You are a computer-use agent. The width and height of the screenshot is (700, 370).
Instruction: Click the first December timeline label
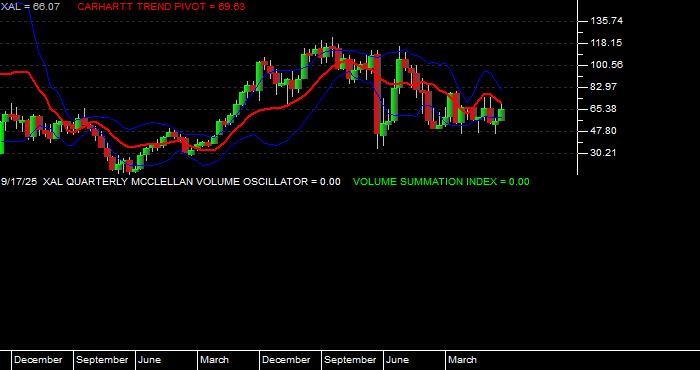[38, 360]
